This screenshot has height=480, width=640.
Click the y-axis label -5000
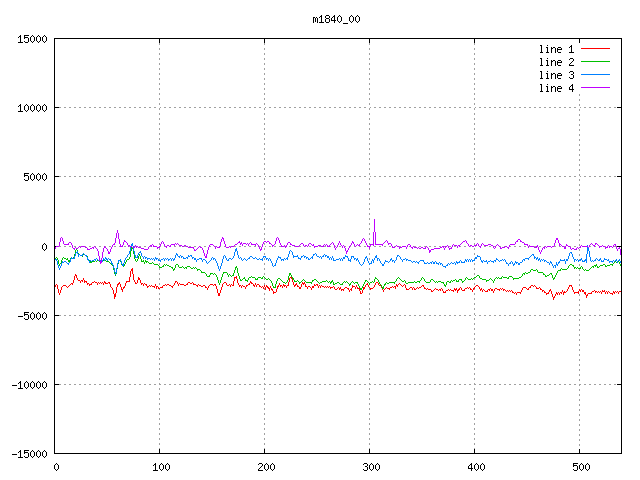[32, 316]
